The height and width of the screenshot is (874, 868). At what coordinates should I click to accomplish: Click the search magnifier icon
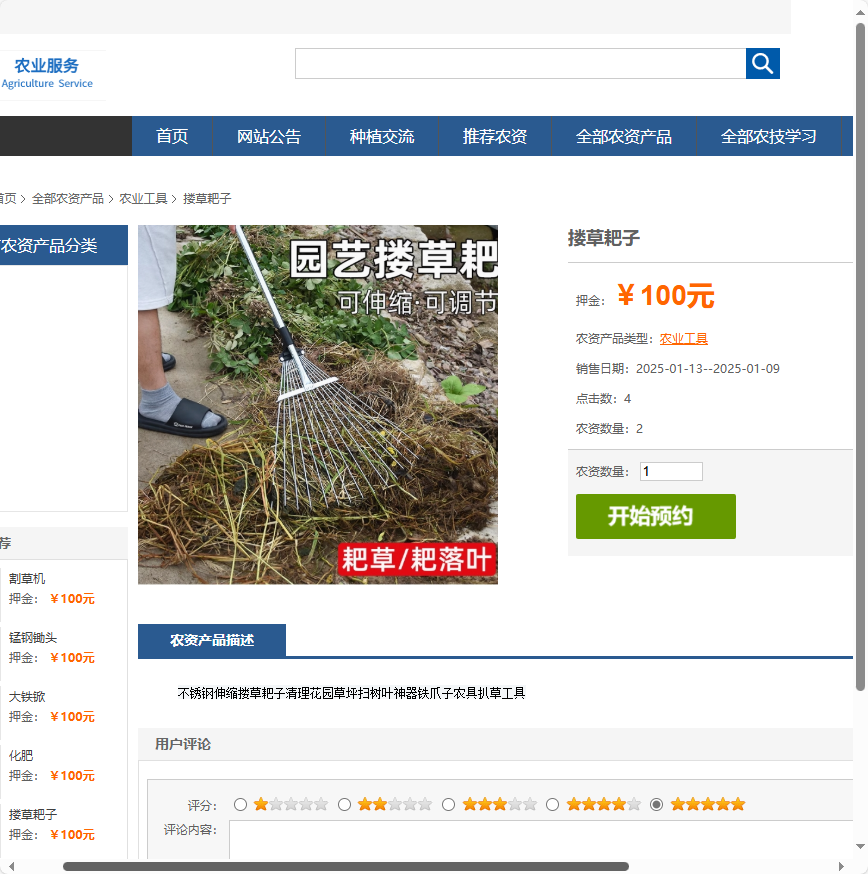point(762,63)
